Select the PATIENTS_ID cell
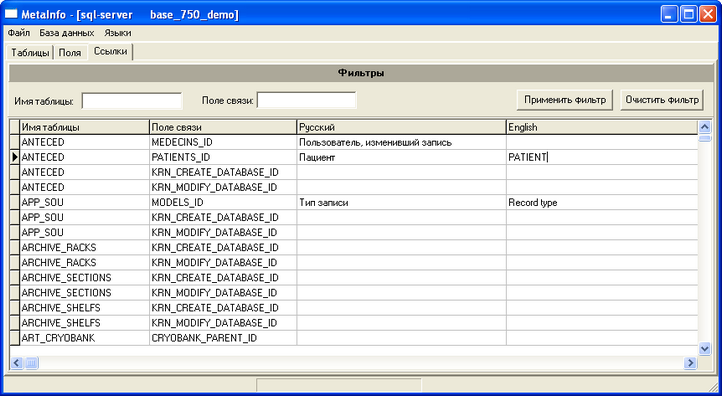 (x=223, y=157)
